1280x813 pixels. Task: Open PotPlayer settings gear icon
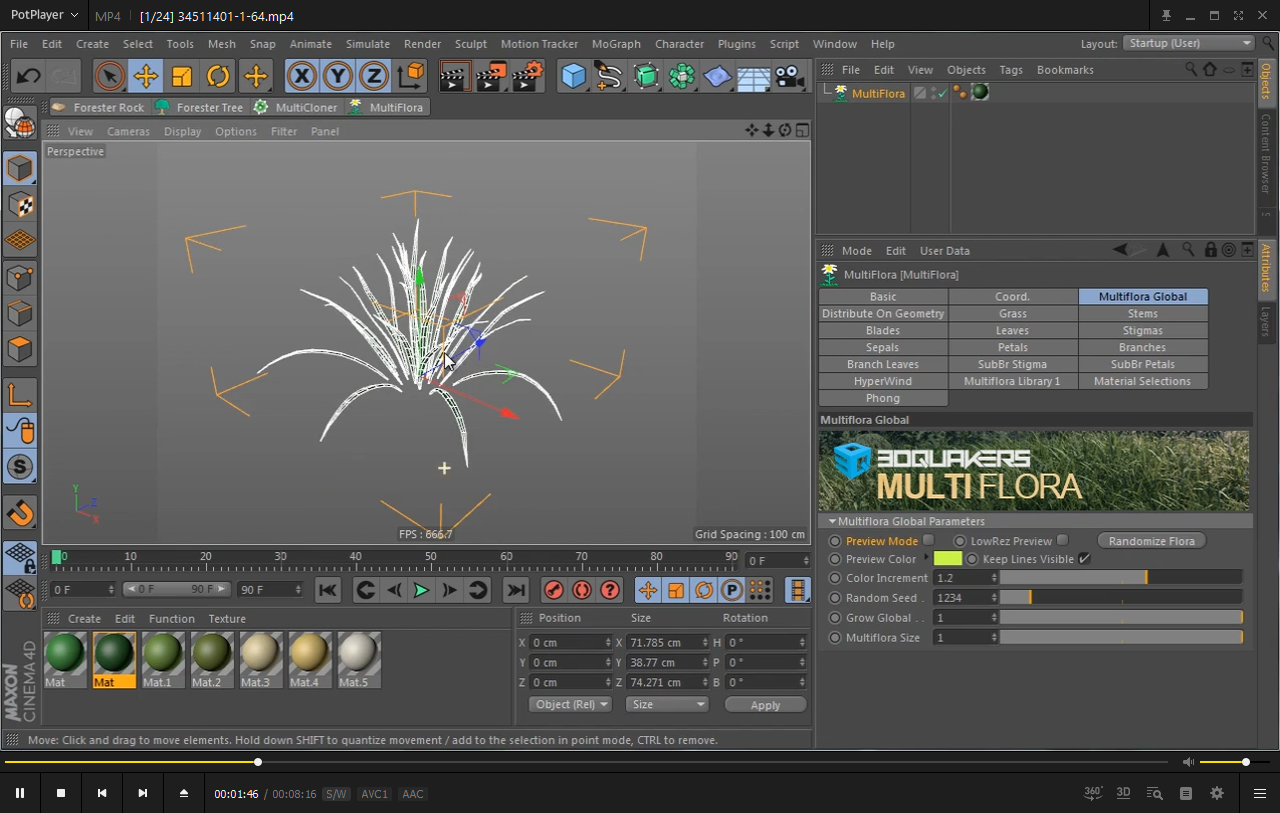(1217, 793)
